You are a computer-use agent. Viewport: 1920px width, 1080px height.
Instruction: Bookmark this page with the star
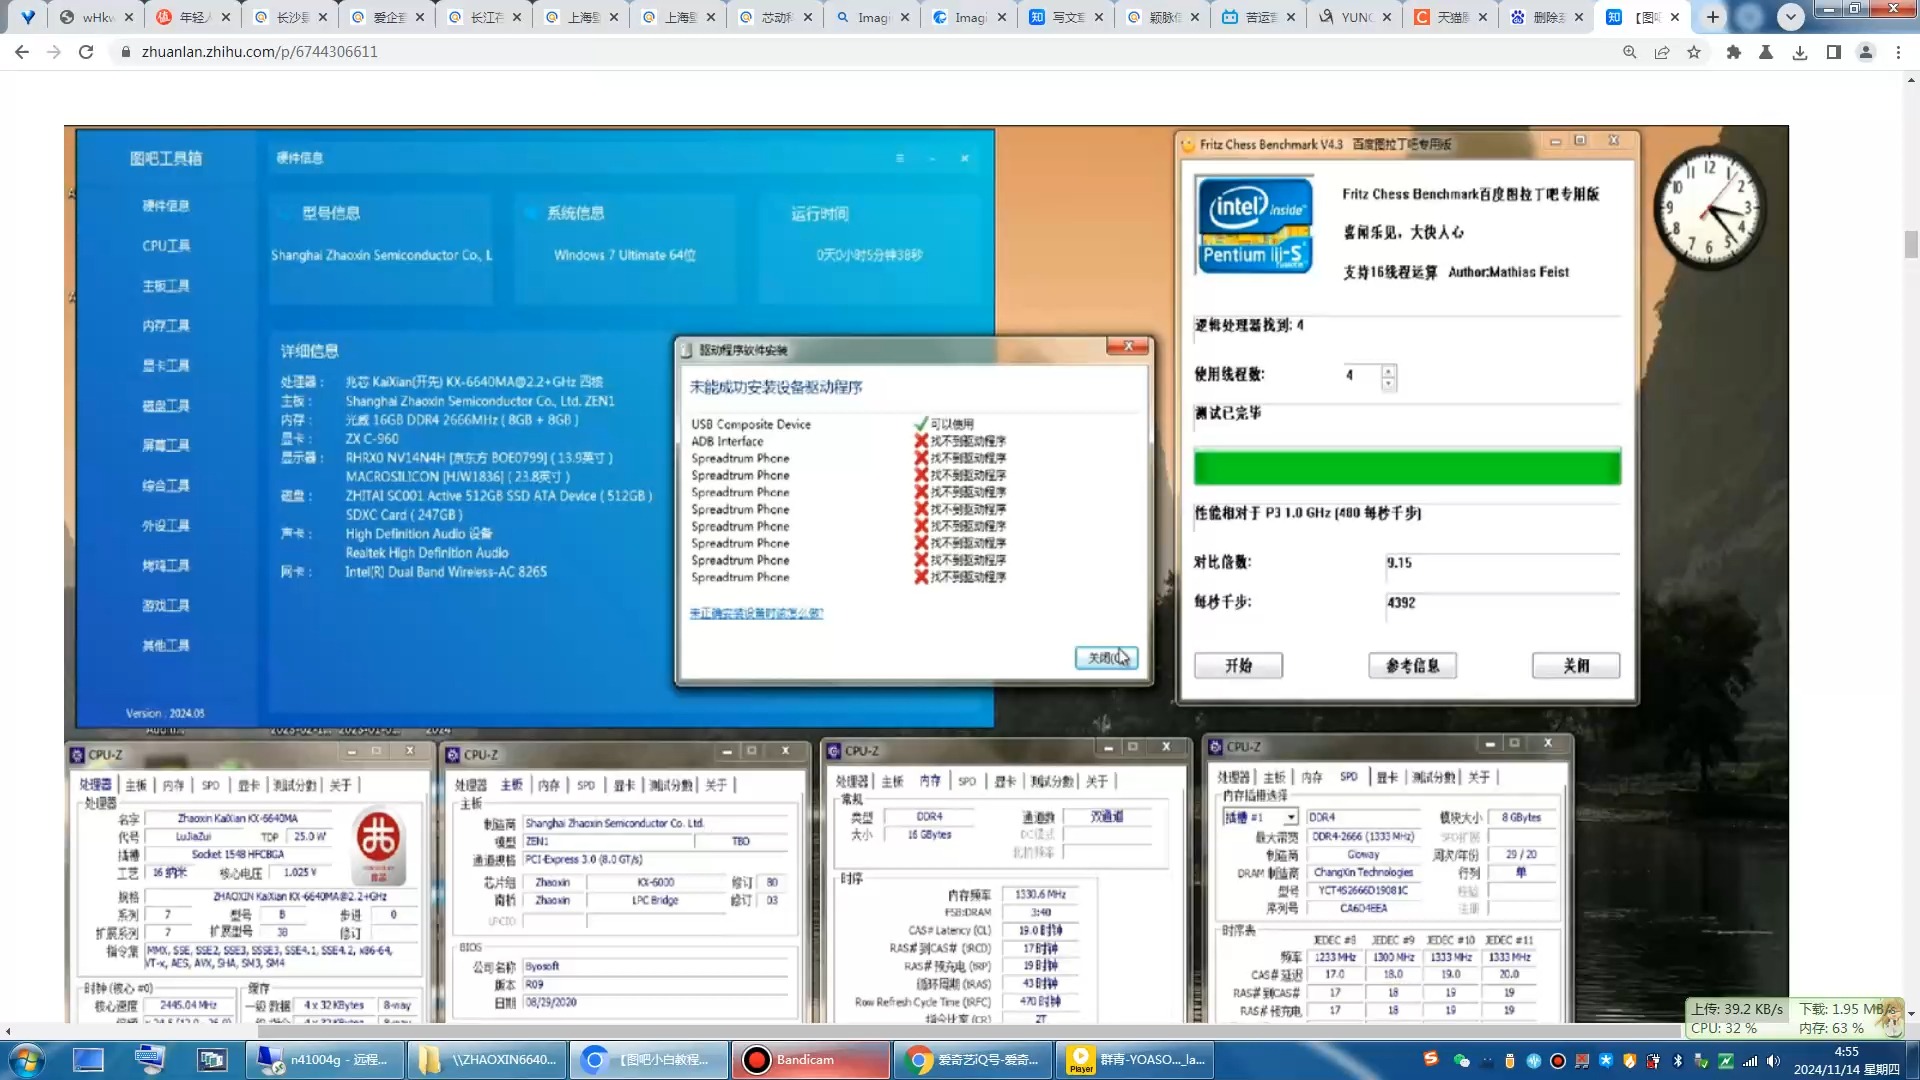tap(1694, 52)
